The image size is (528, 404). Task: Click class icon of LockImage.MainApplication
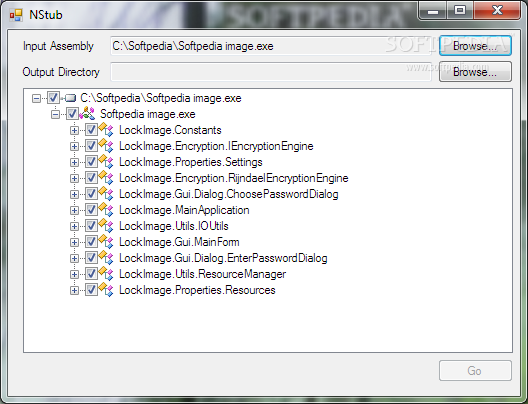click(x=106, y=210)
